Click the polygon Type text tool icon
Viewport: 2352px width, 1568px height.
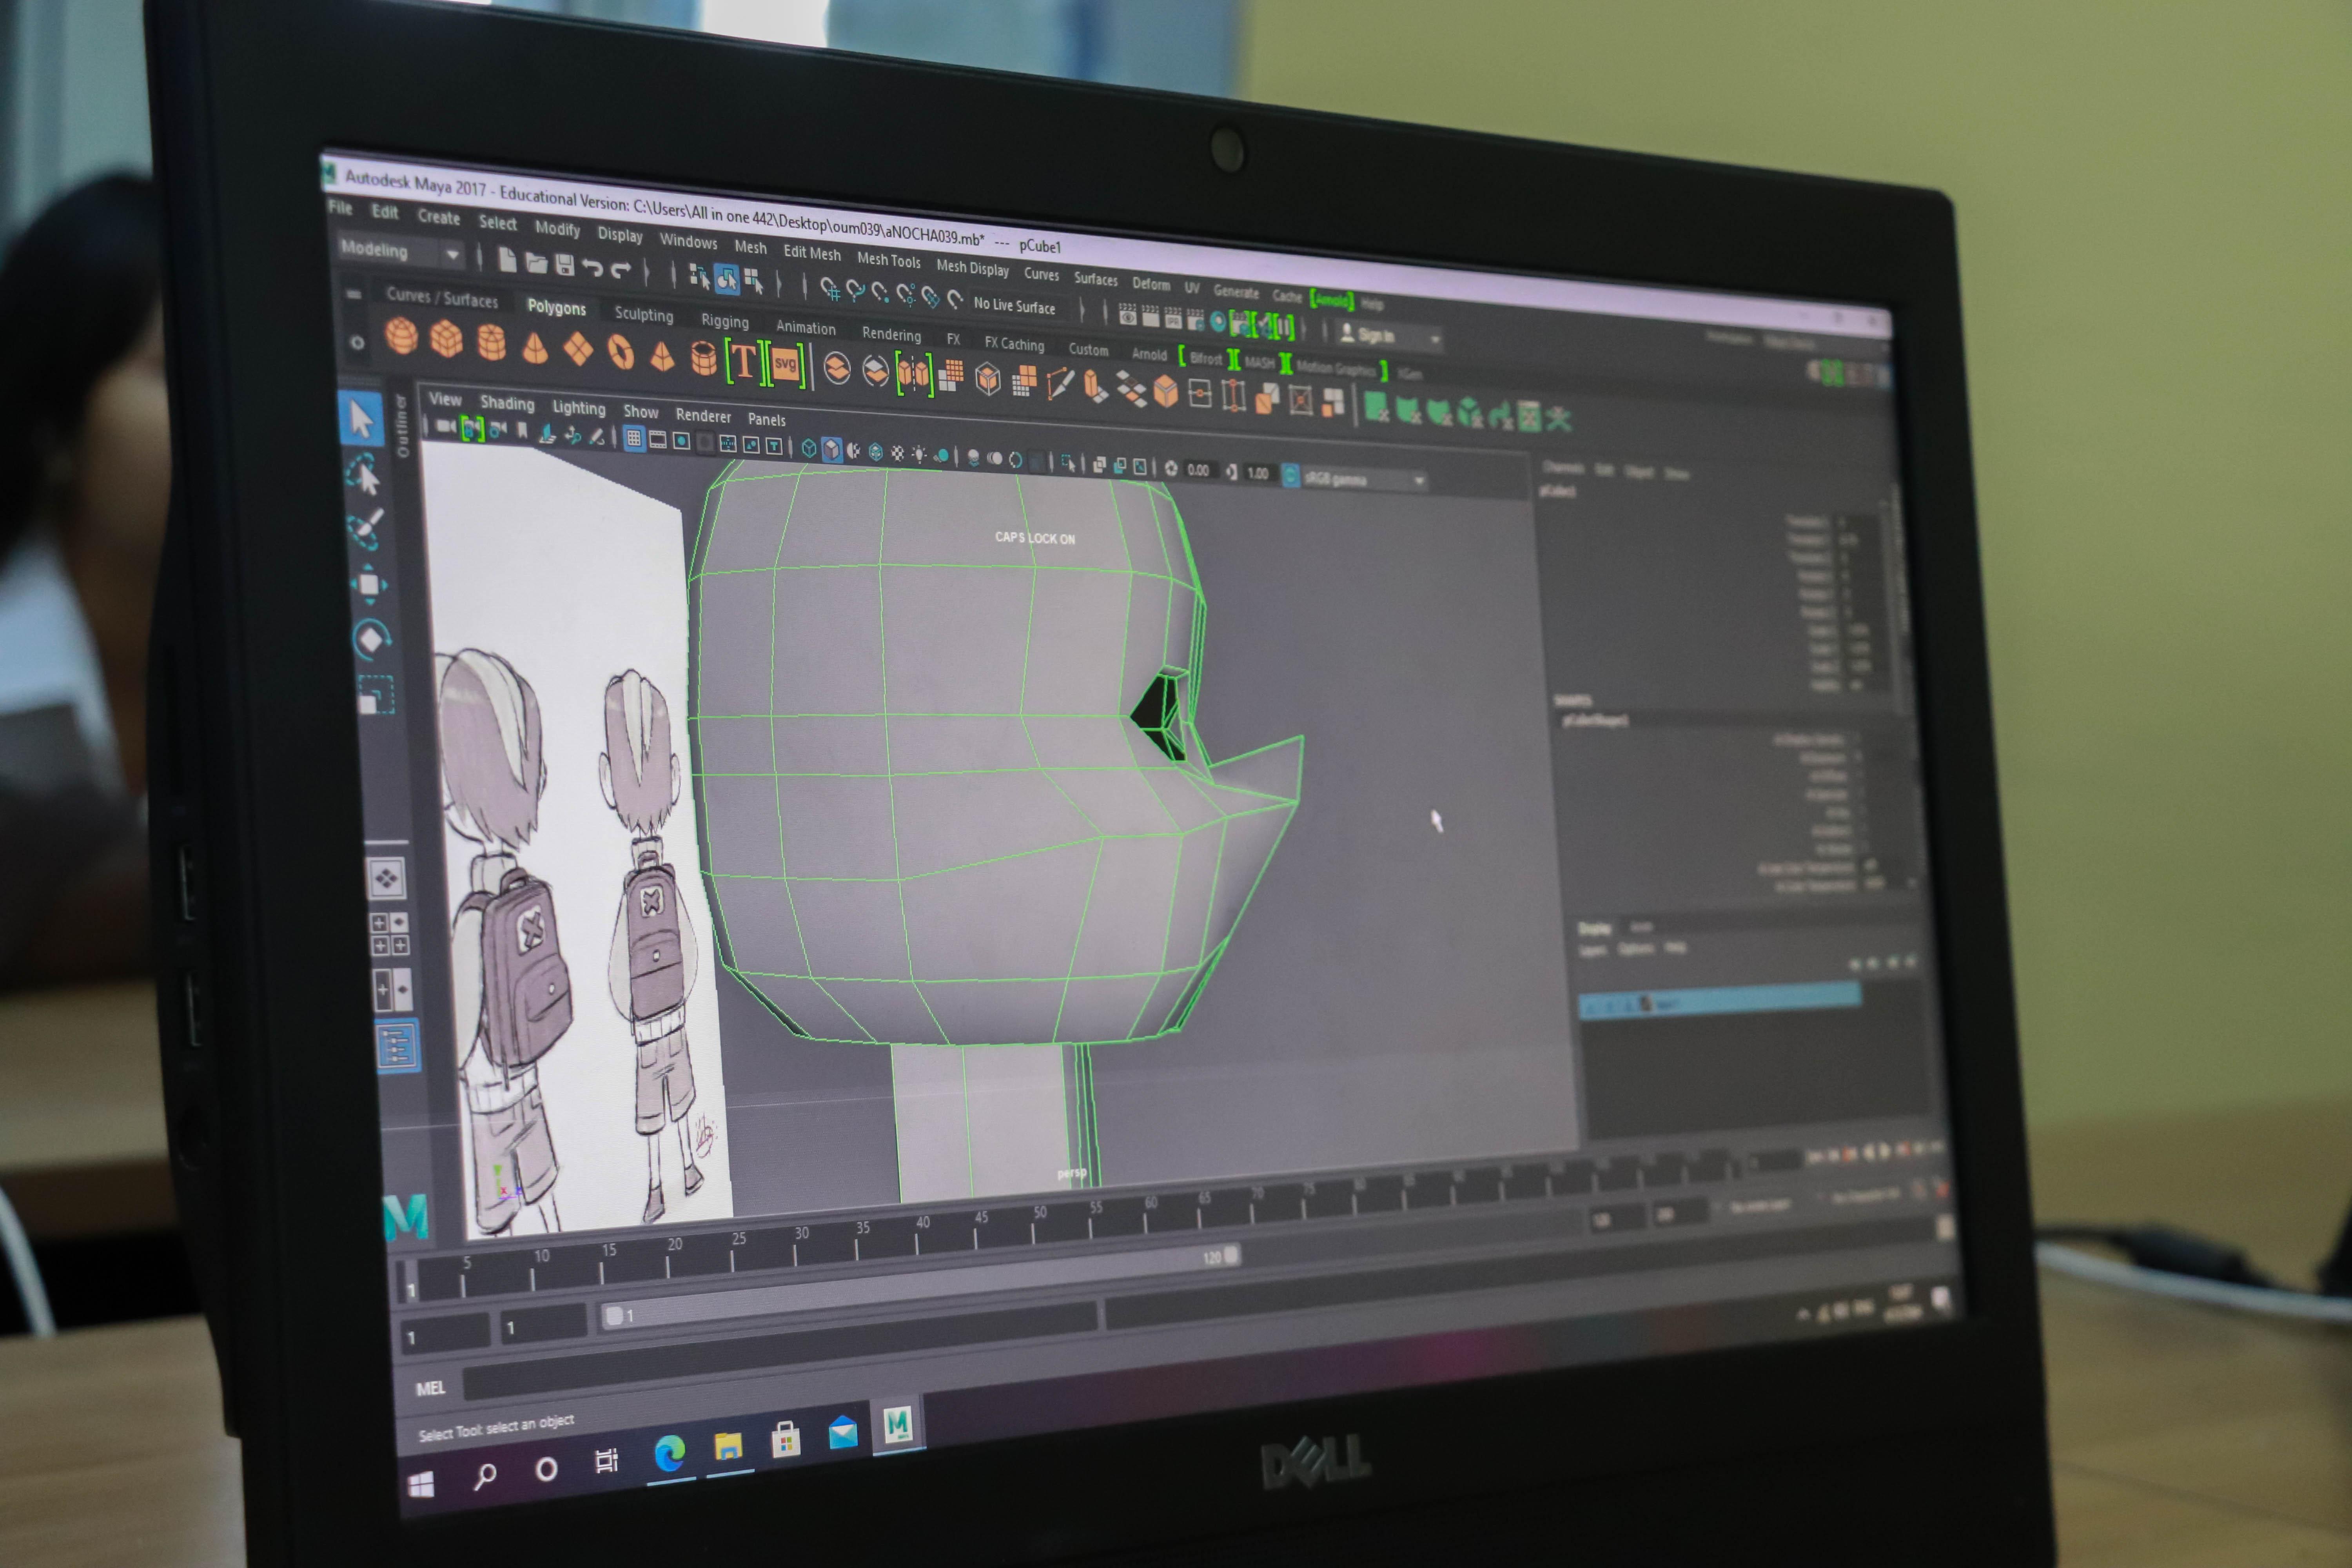click(x=744, y=361)
